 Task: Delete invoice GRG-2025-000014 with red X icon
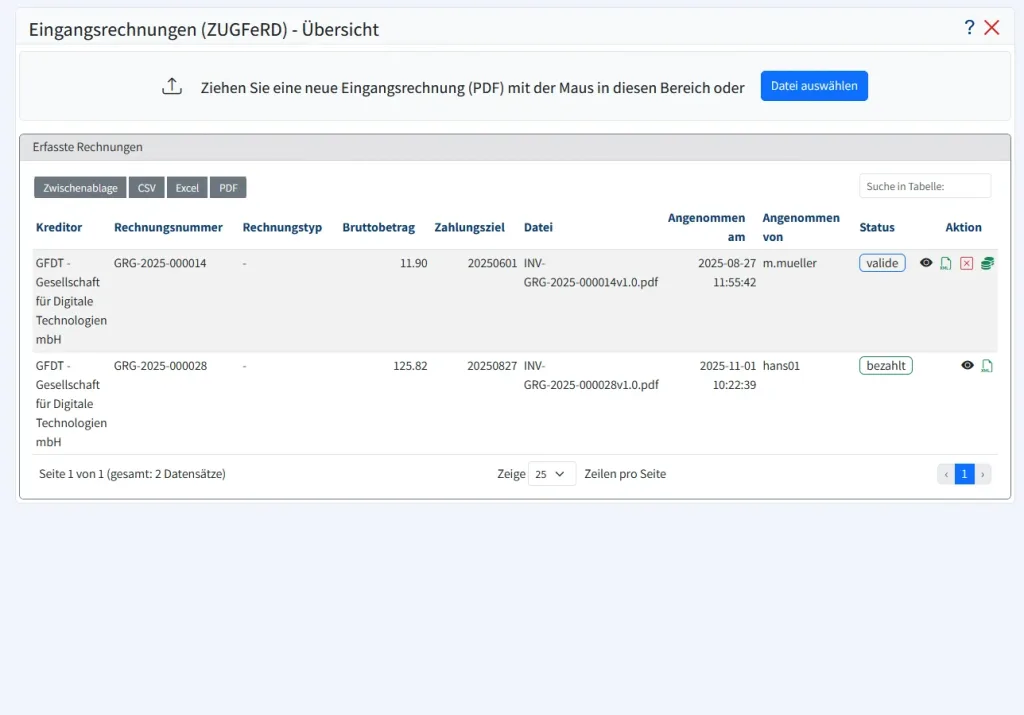pos(965,263)
